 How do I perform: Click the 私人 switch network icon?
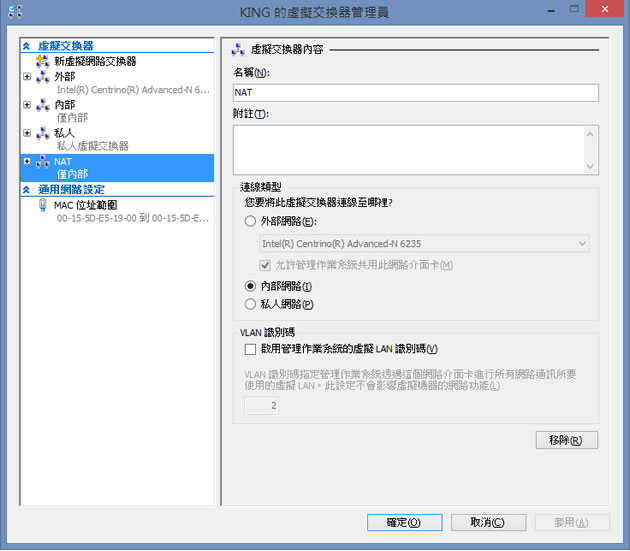pos(43,133)
